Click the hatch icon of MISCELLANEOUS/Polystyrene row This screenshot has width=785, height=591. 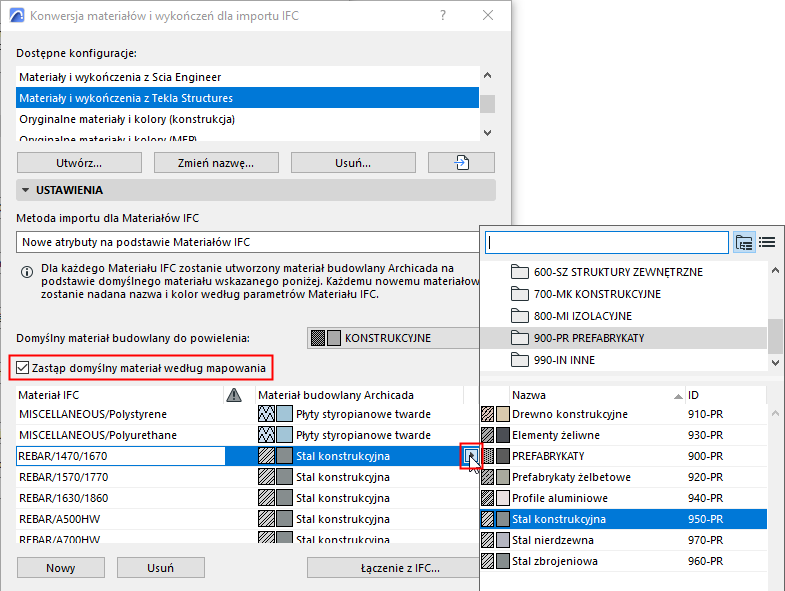[x=266, y=414]
